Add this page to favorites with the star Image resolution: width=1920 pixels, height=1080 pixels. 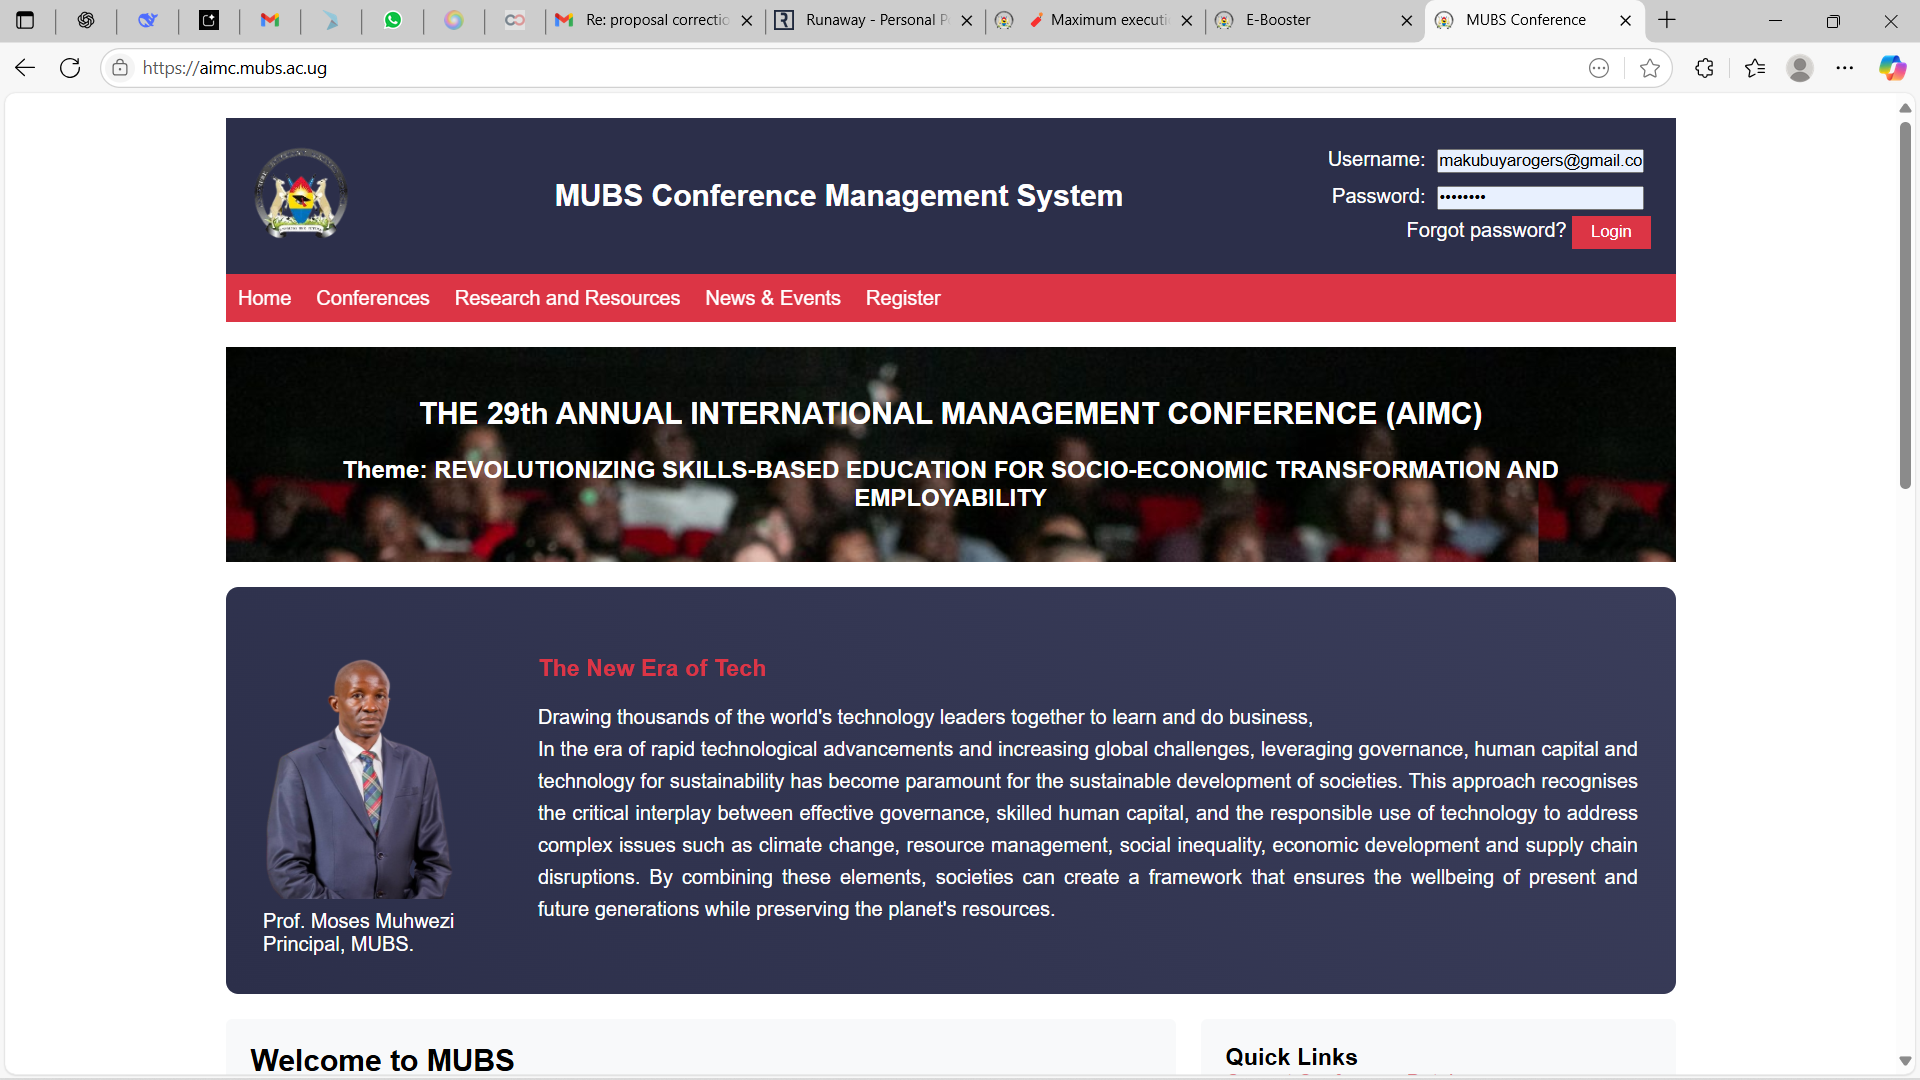(1650, 68)
